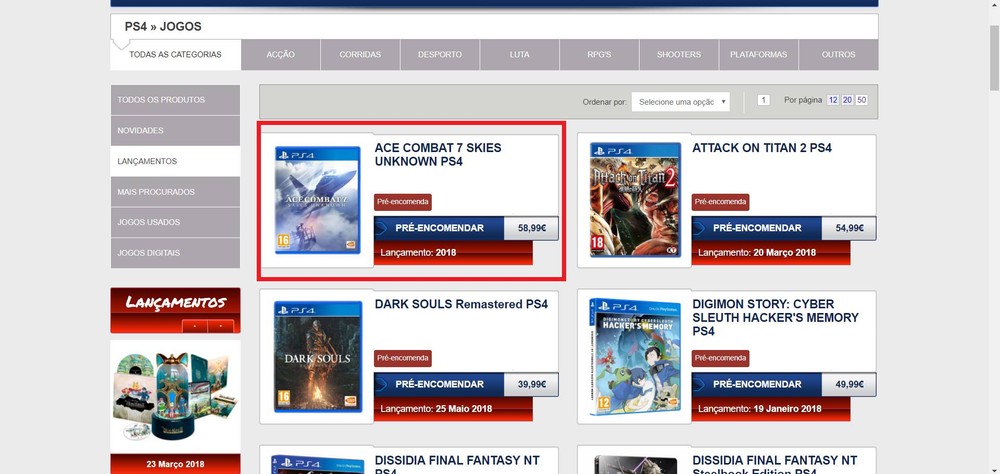Open the Desporto category tab
Screen dimensions: 1000x474
tap(440, 55)
